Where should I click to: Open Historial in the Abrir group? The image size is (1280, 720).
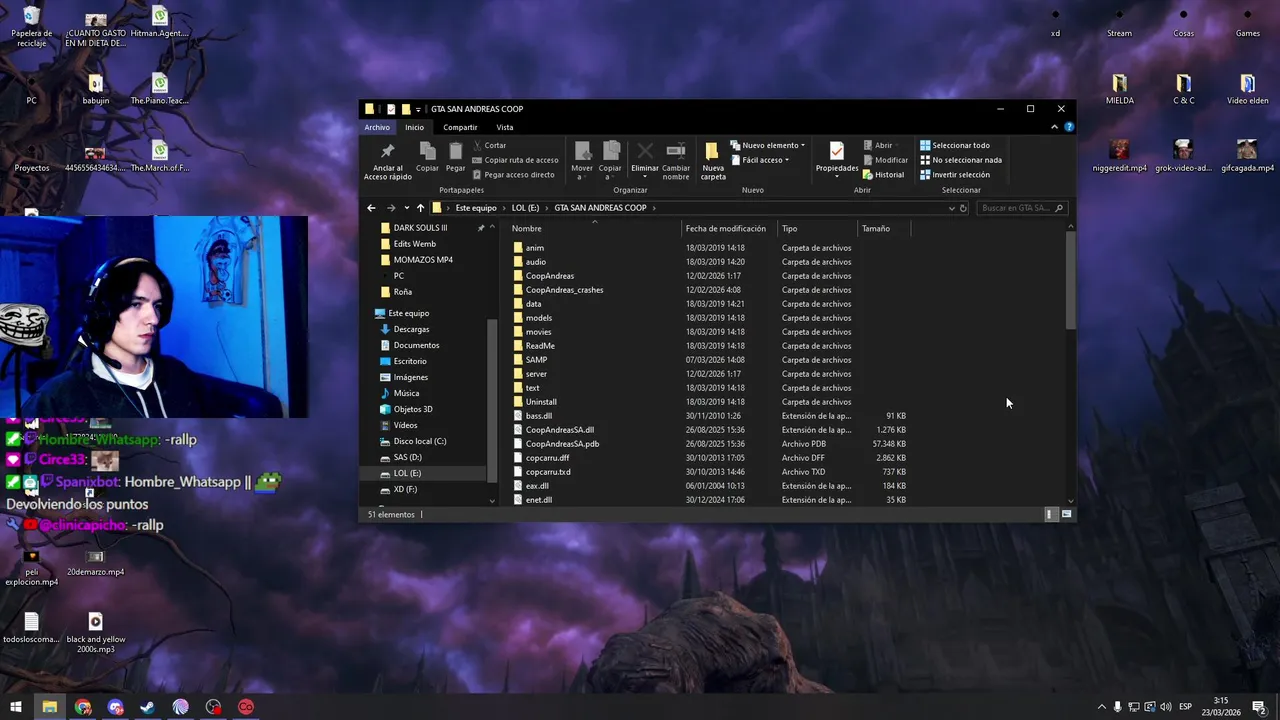(x=883, y=175)
